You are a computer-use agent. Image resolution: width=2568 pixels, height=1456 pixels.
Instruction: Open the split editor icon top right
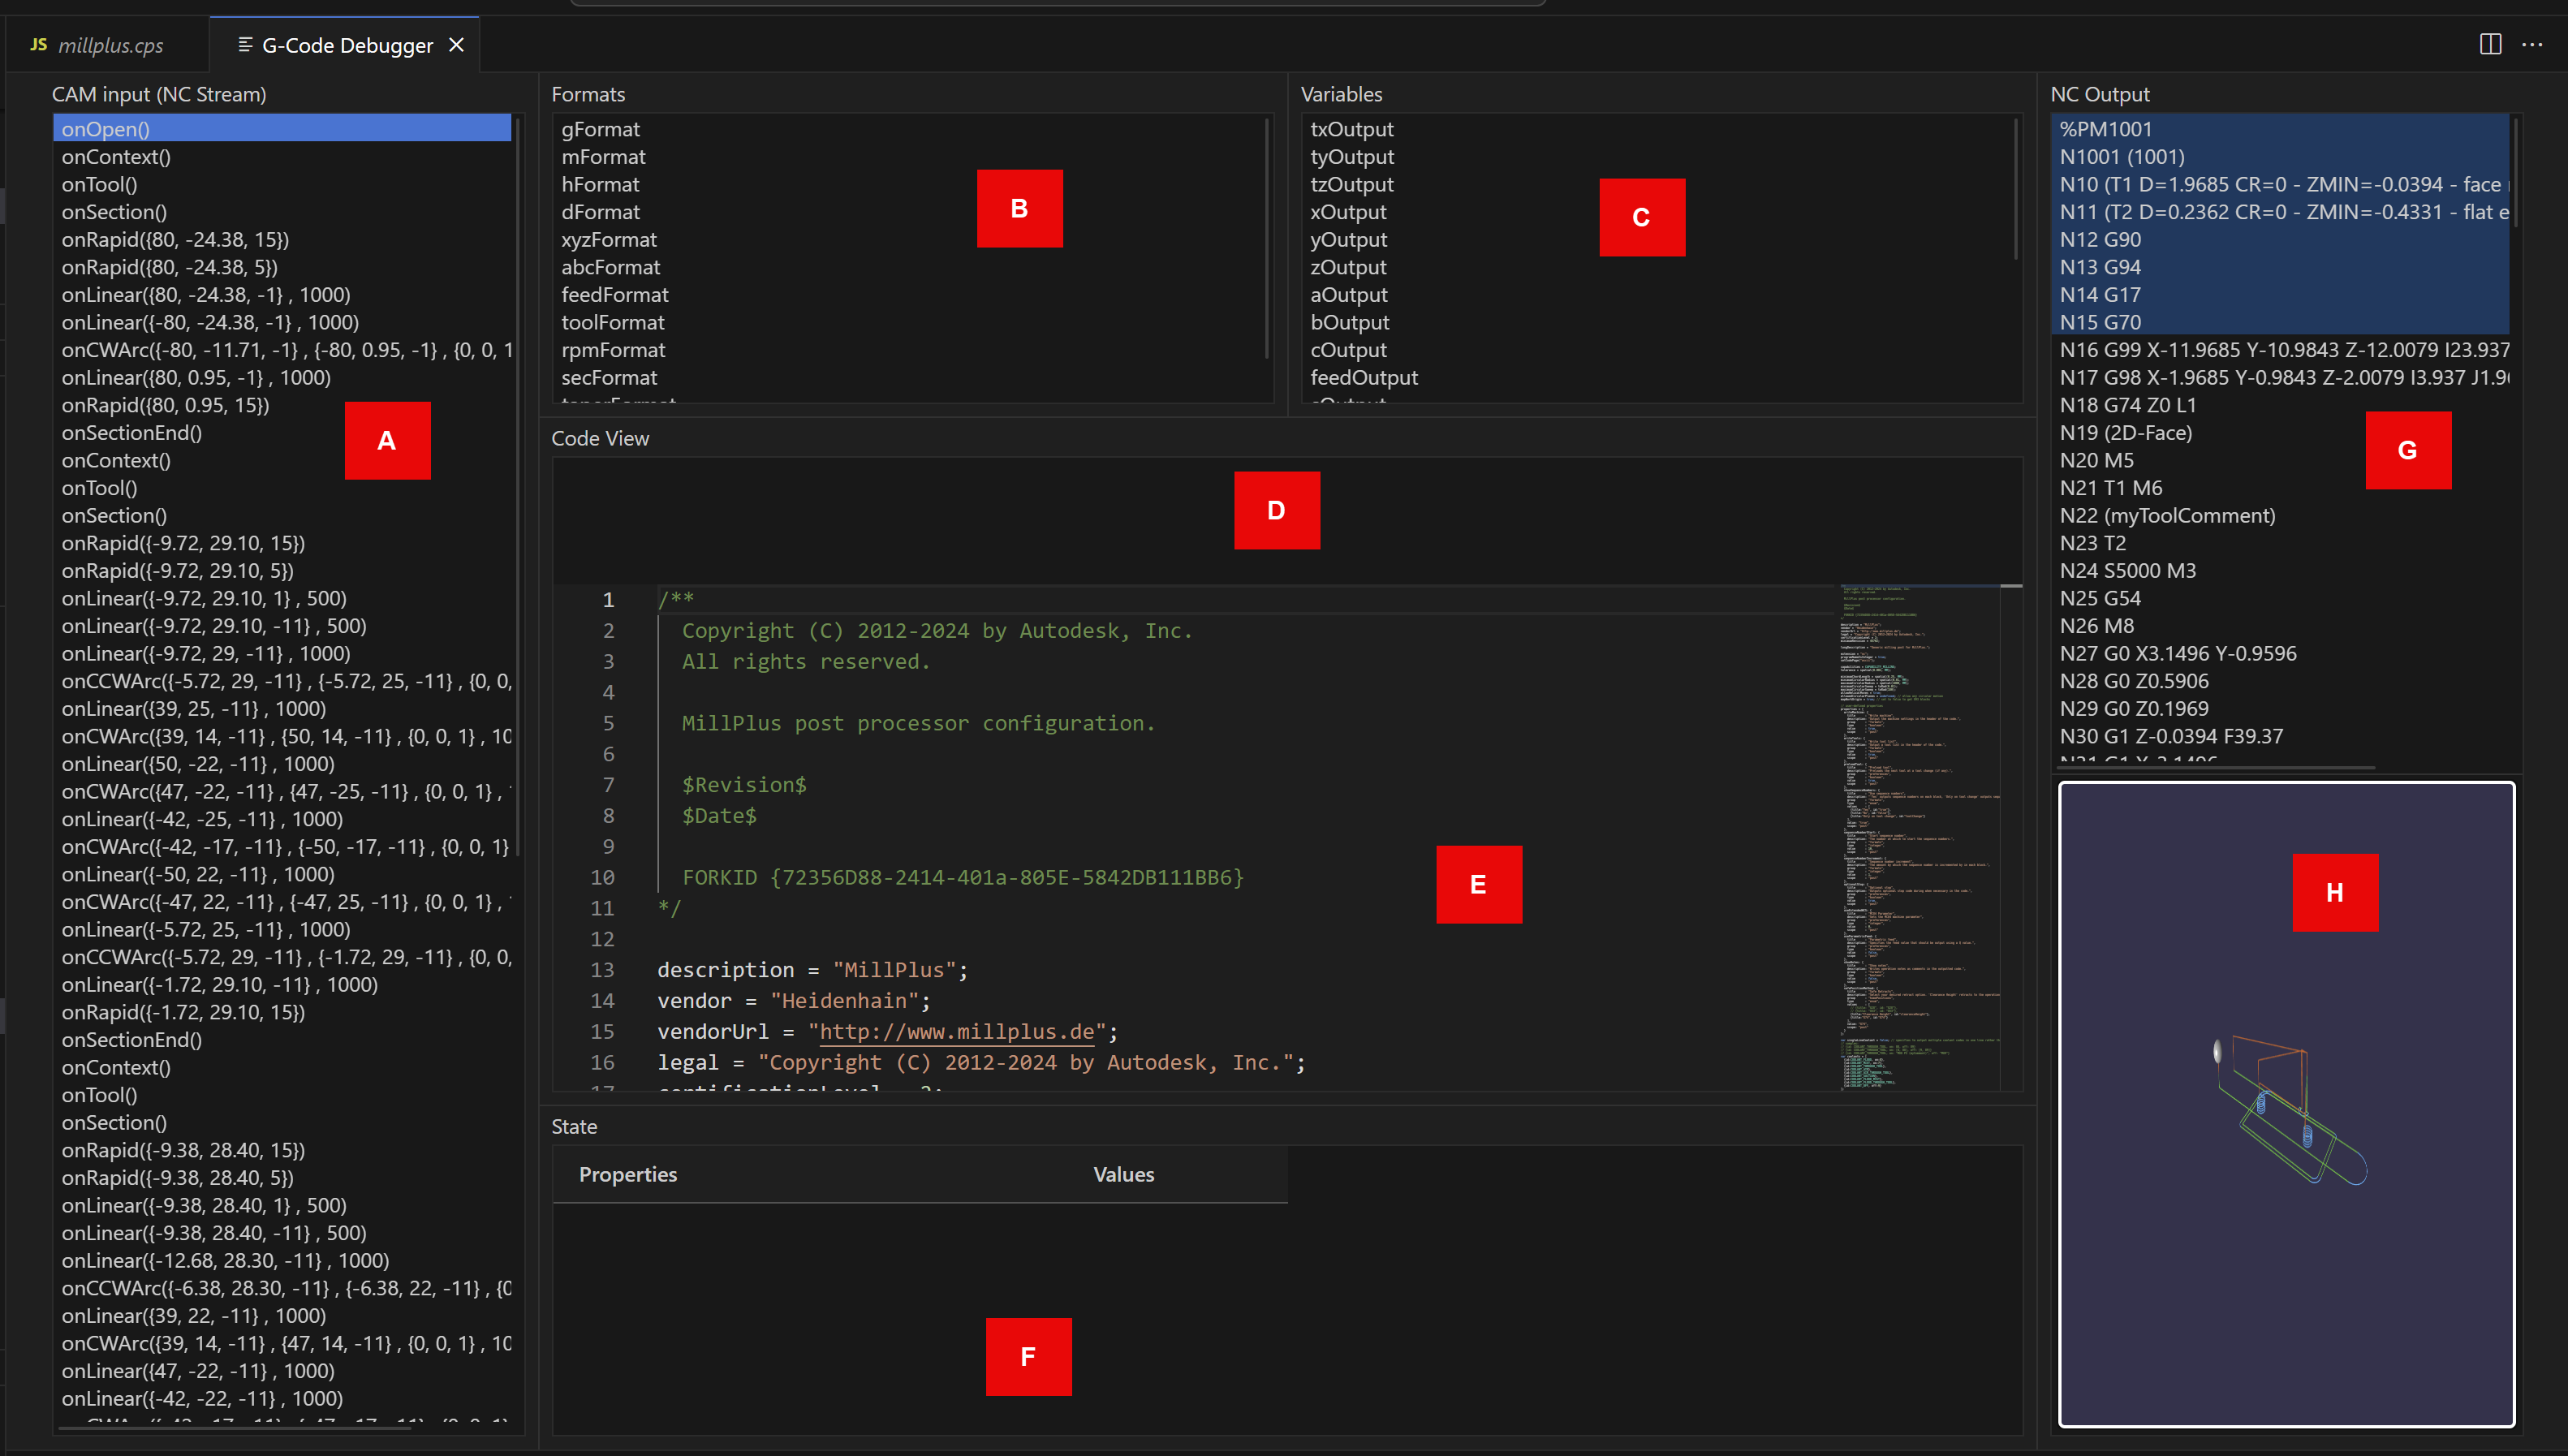[2492, 44]
